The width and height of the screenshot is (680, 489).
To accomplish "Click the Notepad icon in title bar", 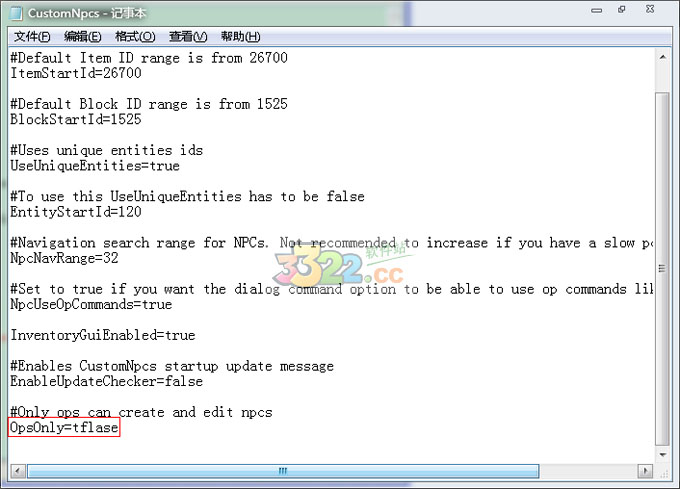I will [x=16, y=13].
